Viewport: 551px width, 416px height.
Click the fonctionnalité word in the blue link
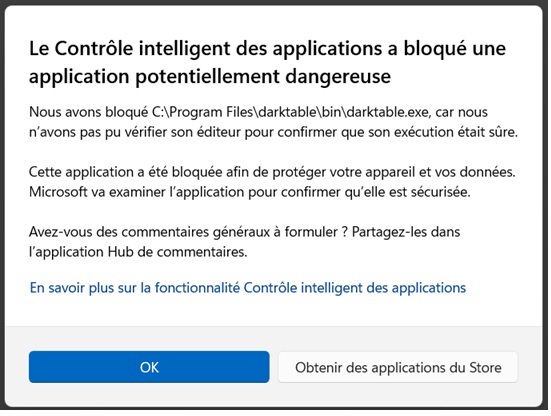click(x=197, y=288)
